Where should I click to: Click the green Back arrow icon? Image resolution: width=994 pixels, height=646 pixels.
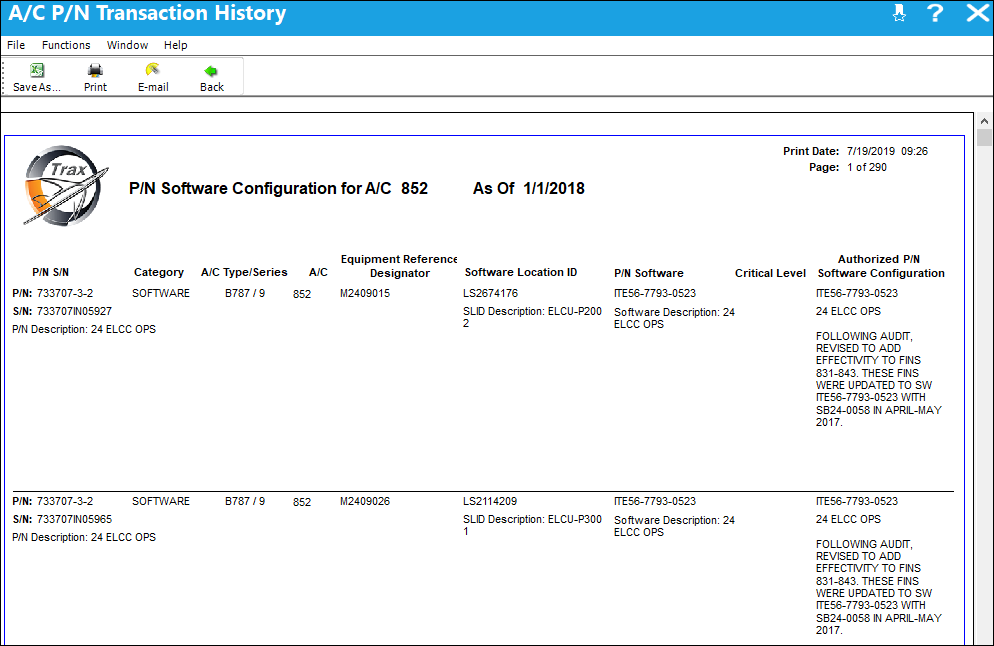pos(211,71)
